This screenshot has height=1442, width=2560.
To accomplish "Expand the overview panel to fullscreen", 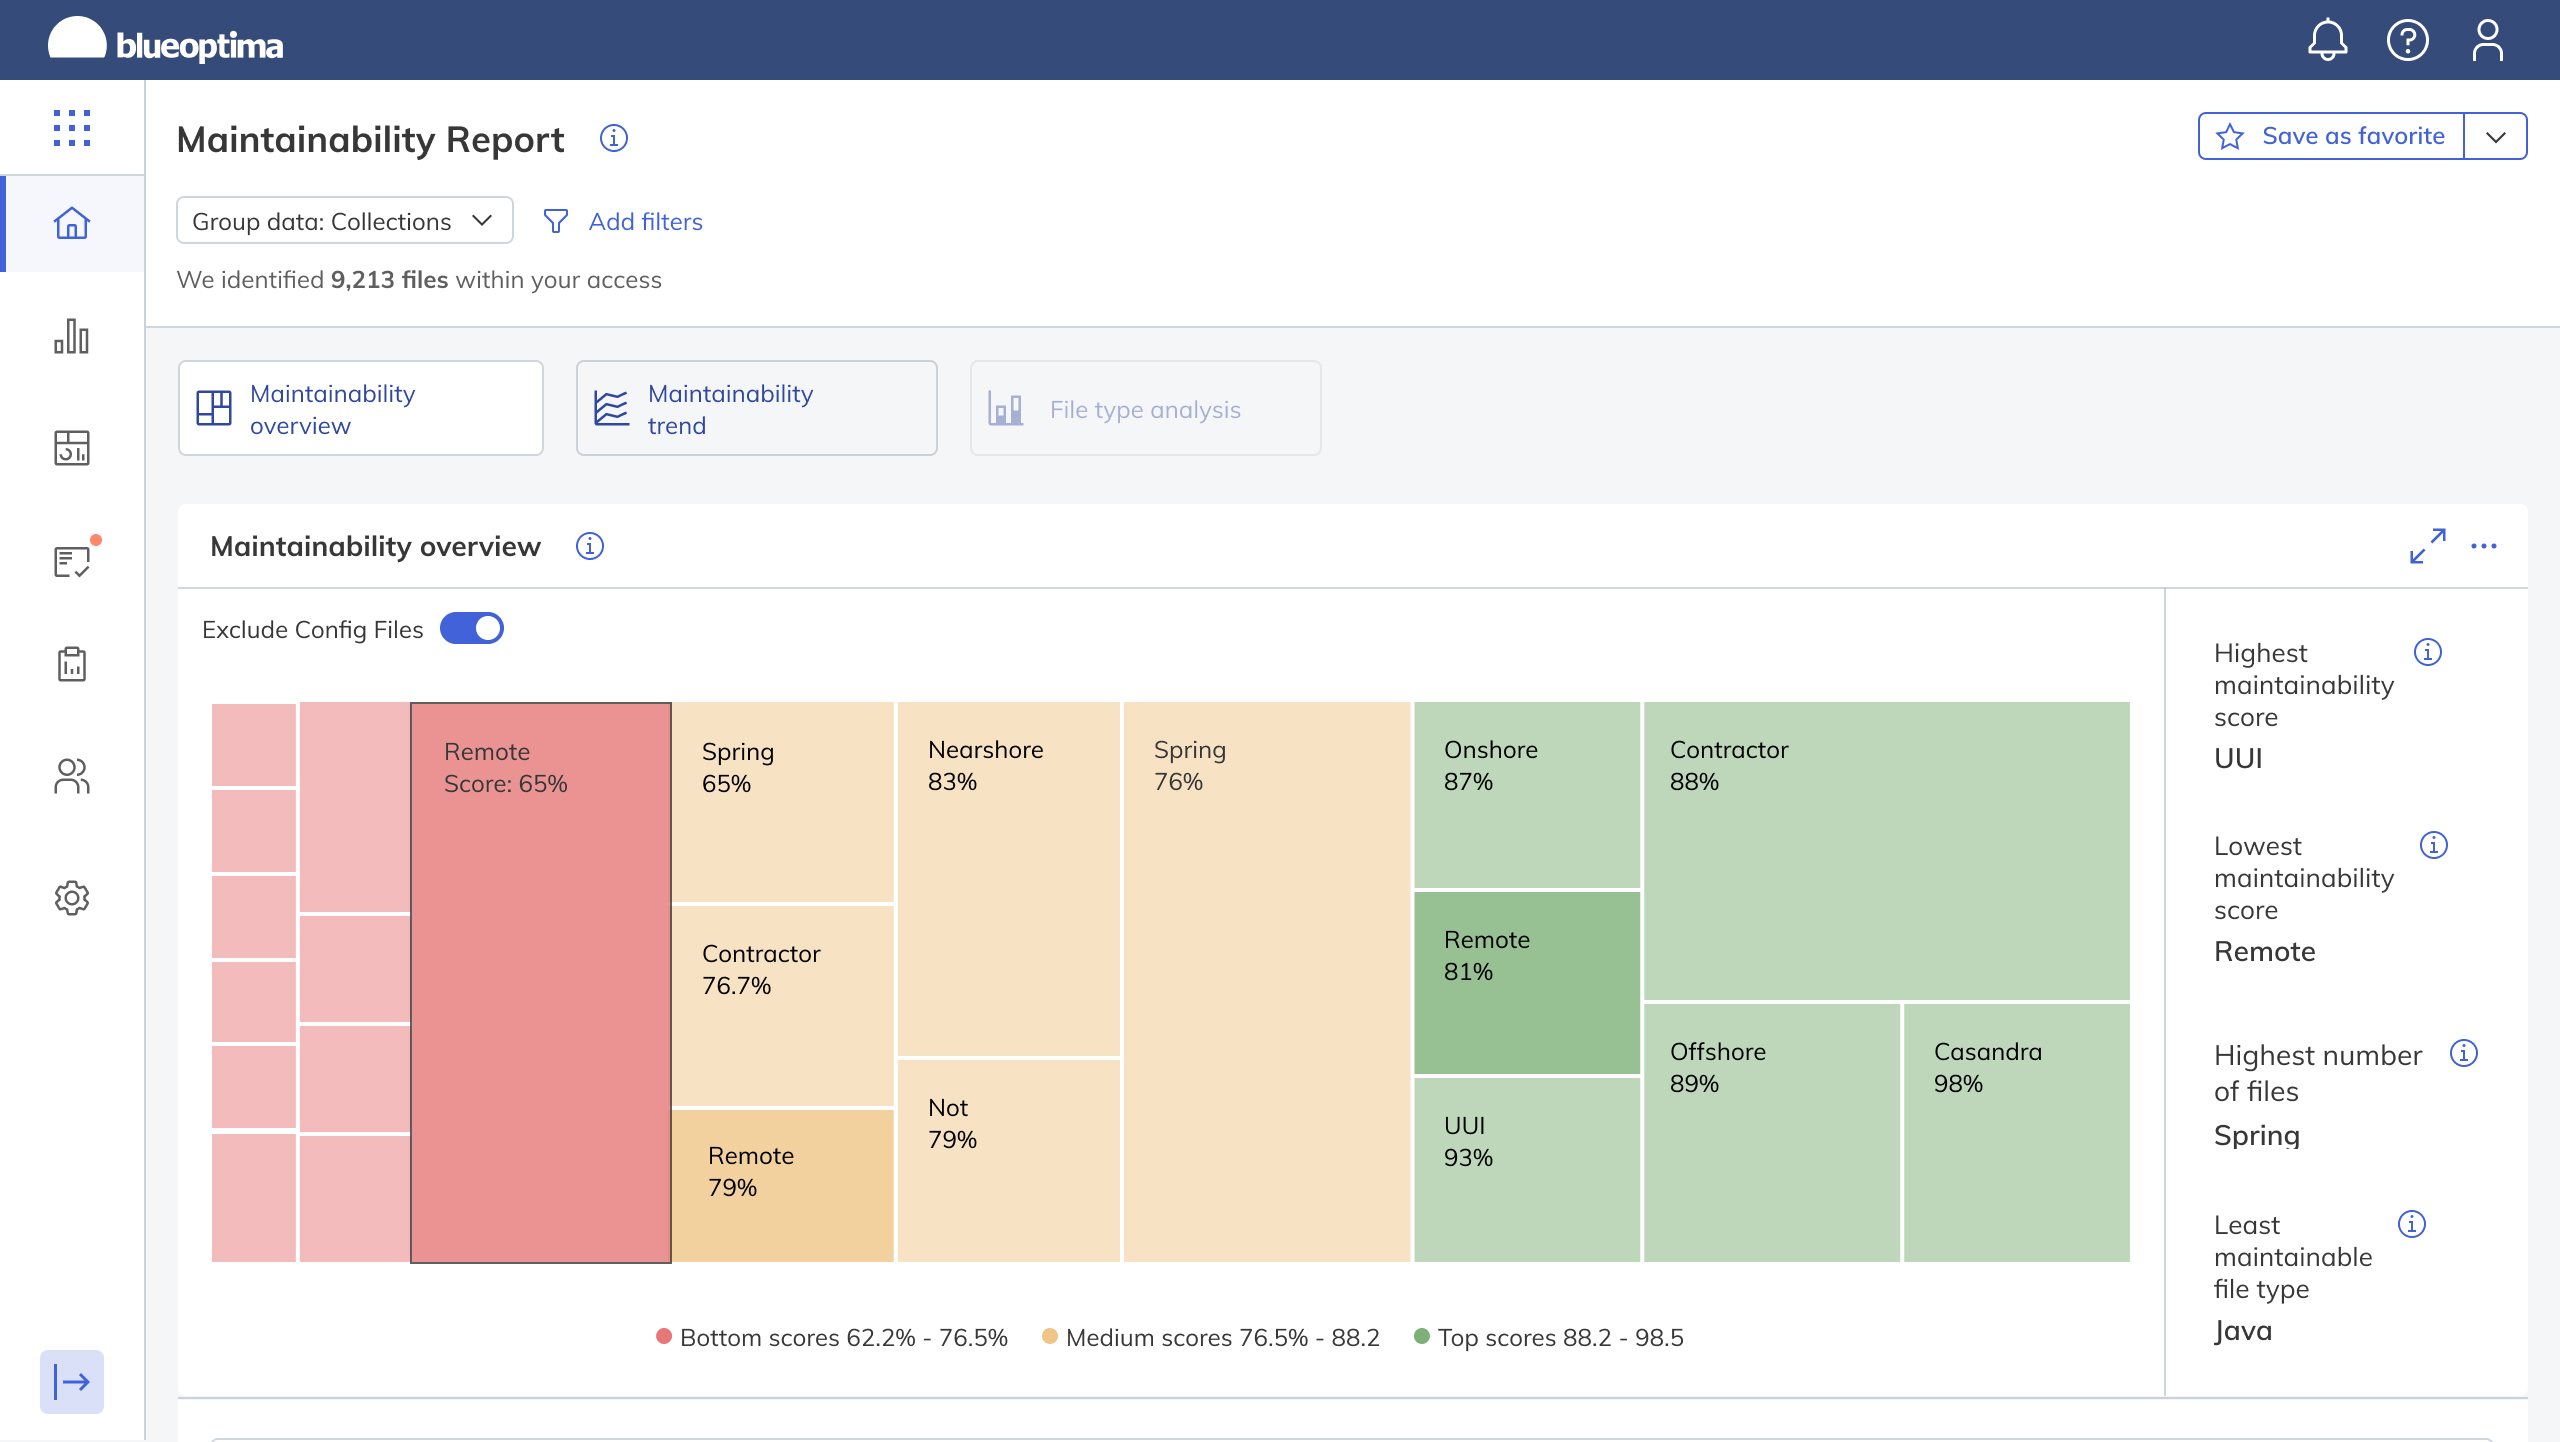I will (2428, 546).
